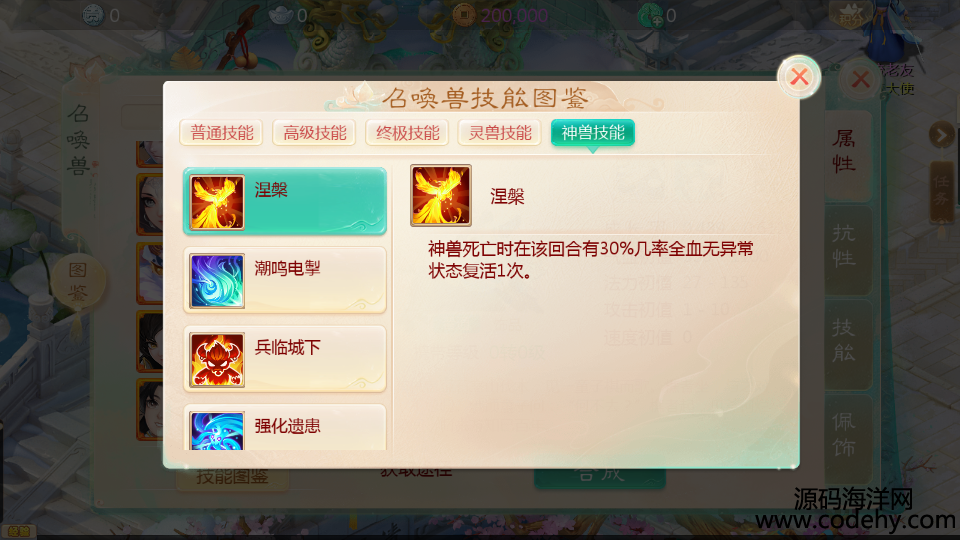Click the large 涅槃 icon in detail panel
960x540 pixels.
(x=441, y=195)
